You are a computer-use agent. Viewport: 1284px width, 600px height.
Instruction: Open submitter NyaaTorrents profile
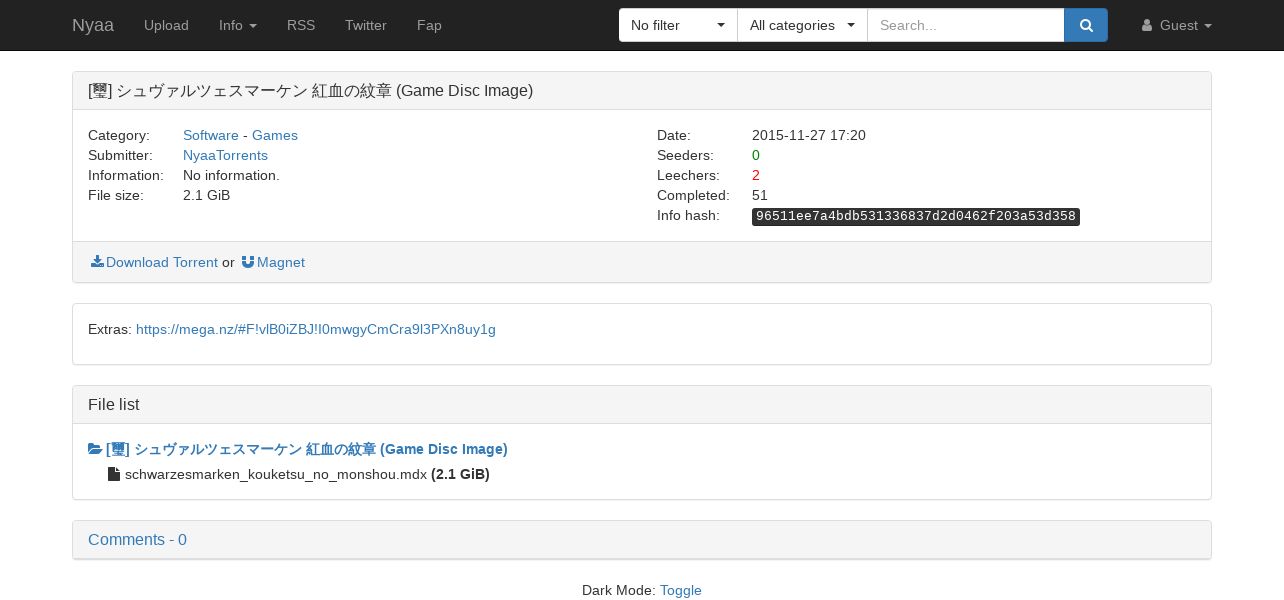pyautogui.click(x=225, y=155)
